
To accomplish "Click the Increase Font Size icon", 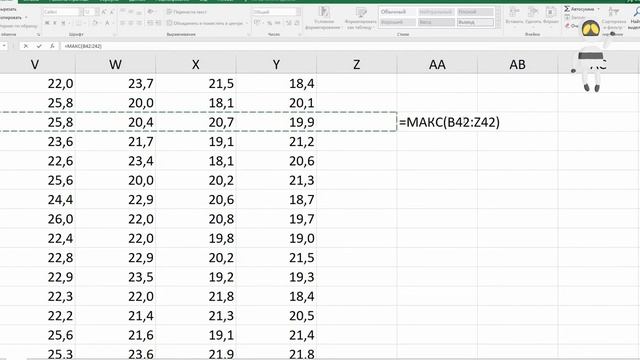I will (104, 12).
